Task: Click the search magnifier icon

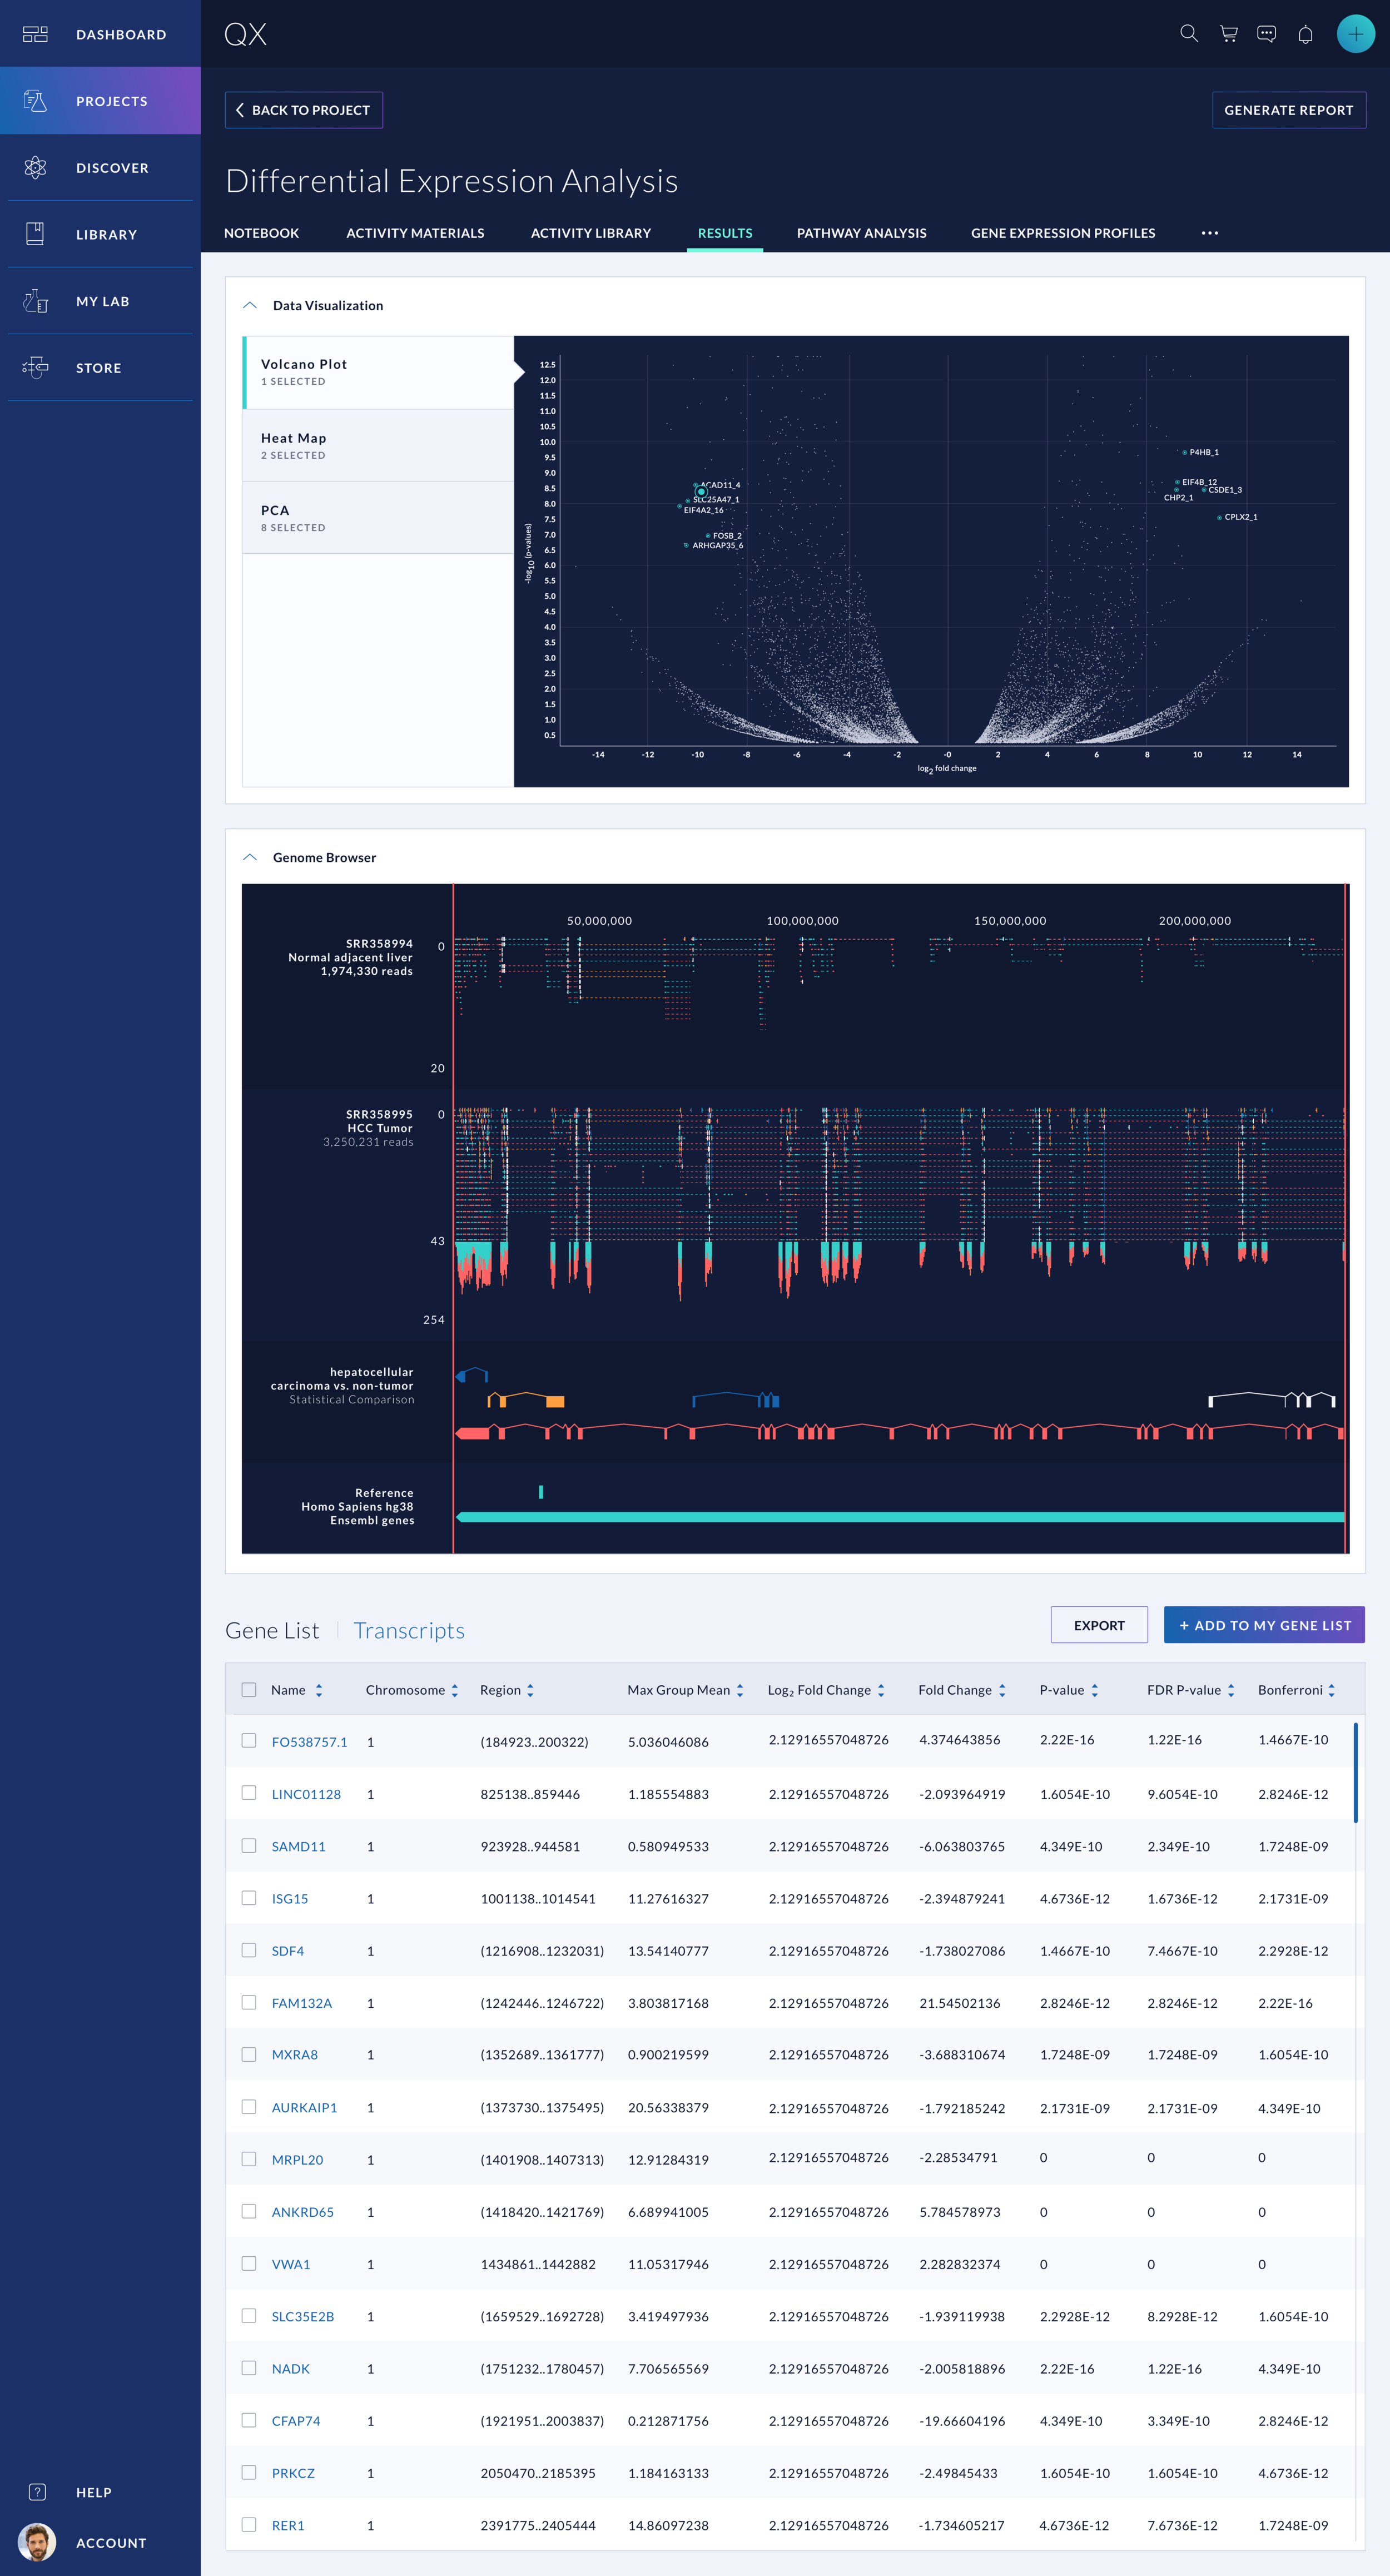Action: (1188, 34)
